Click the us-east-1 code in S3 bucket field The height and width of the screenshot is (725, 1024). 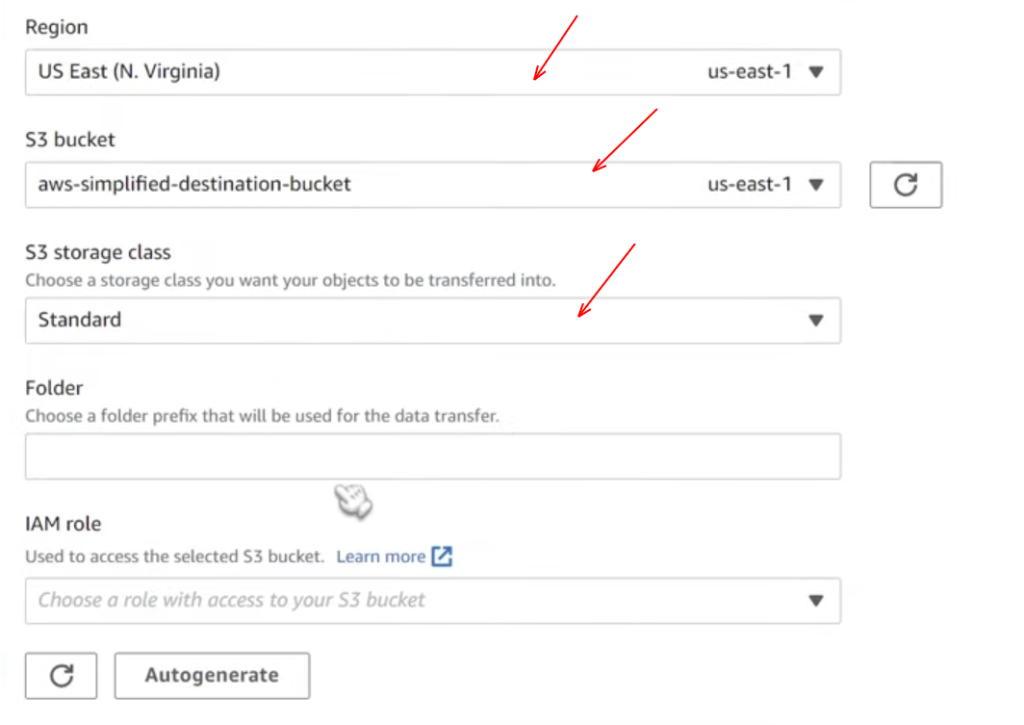point(750,185)
